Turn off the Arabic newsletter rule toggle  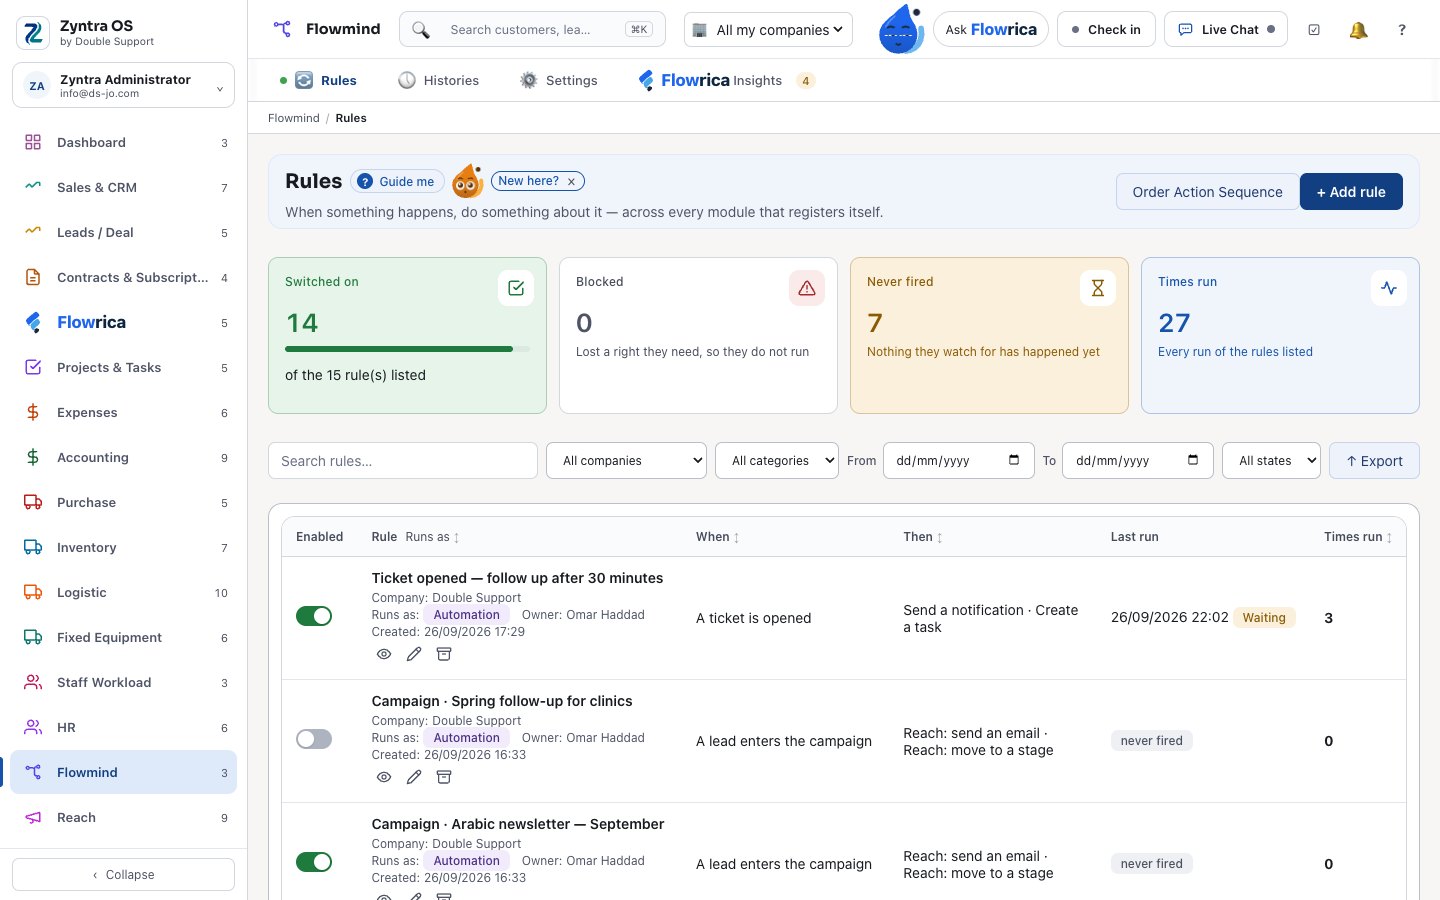coord(314,862)
